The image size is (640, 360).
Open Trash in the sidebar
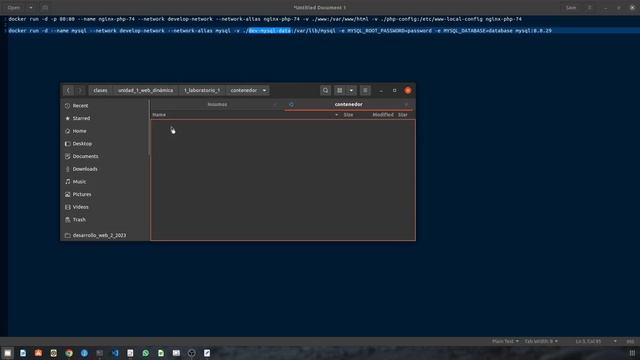[105, 220]
